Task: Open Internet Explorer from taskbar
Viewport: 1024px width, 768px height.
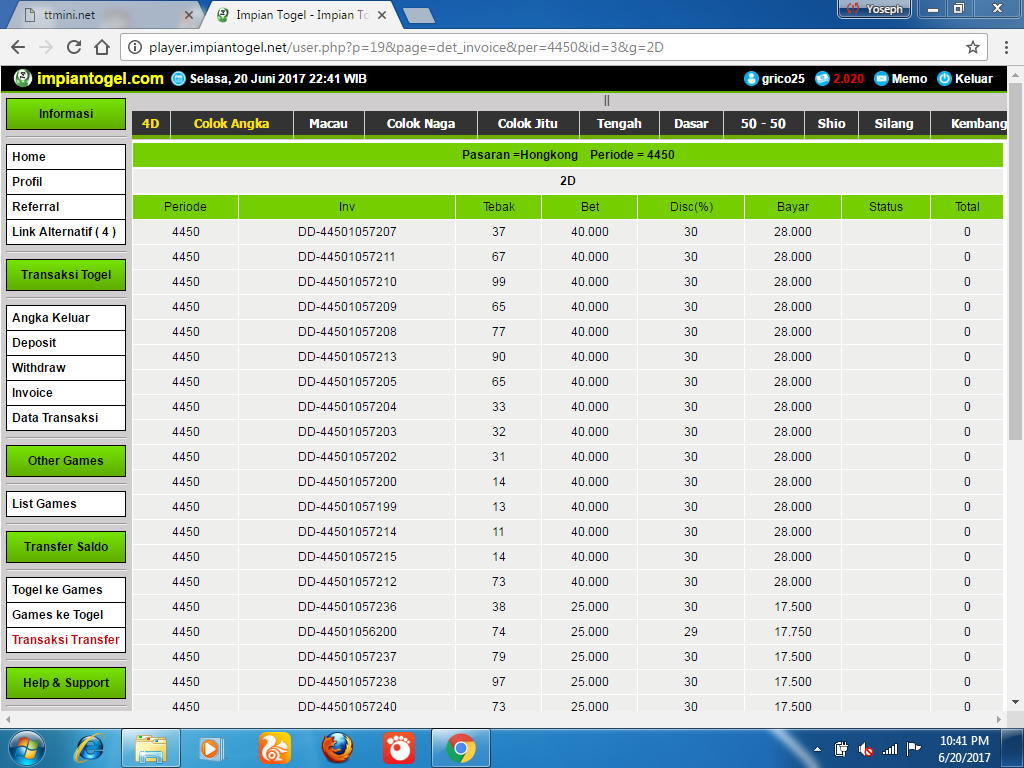Action: pyautogui.click(x=89, y=747)
